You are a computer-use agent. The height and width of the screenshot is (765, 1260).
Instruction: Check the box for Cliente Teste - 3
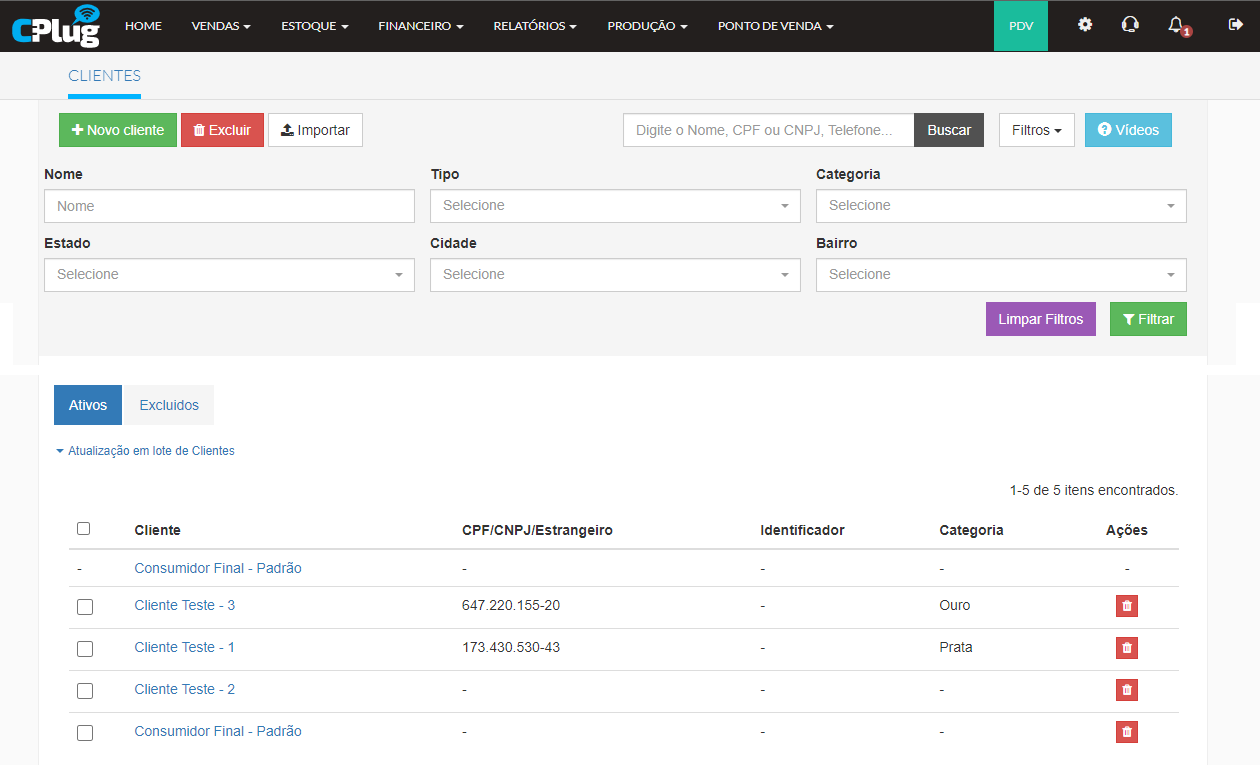pos(85,607)
